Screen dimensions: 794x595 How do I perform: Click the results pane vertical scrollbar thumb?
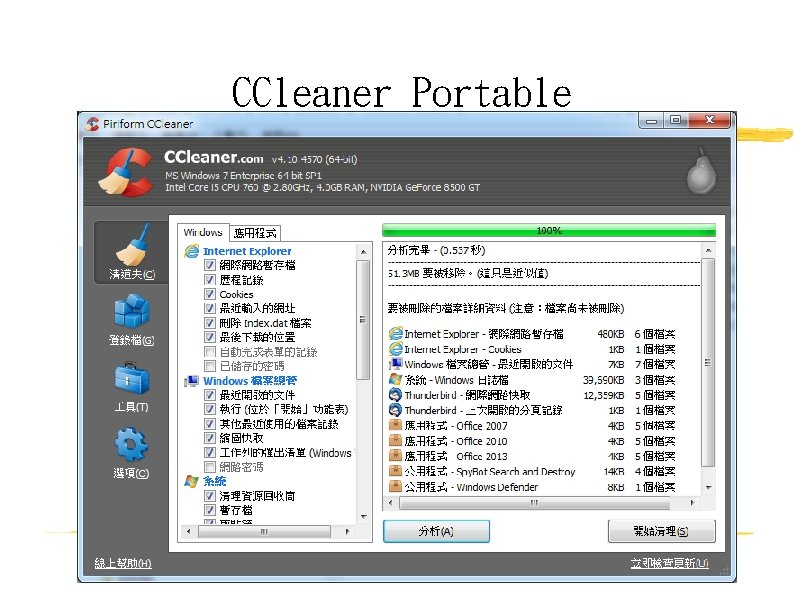(708, 363)
